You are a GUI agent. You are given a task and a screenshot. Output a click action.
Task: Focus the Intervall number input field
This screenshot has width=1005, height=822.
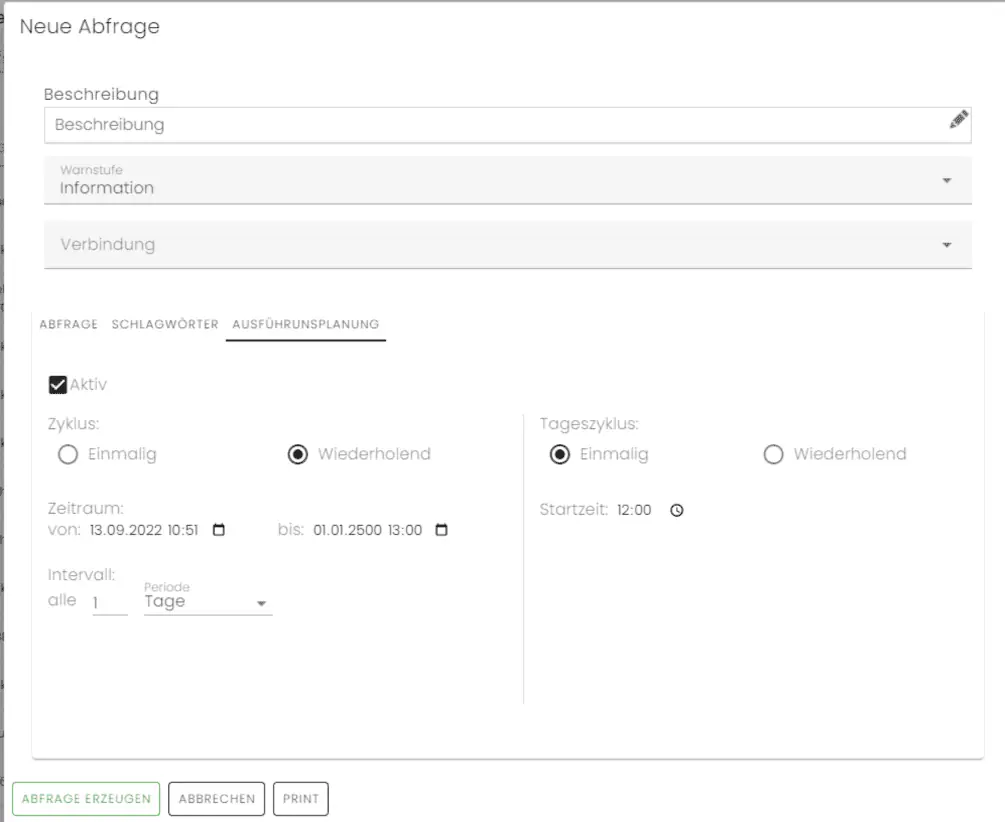[x=109, y=603]
